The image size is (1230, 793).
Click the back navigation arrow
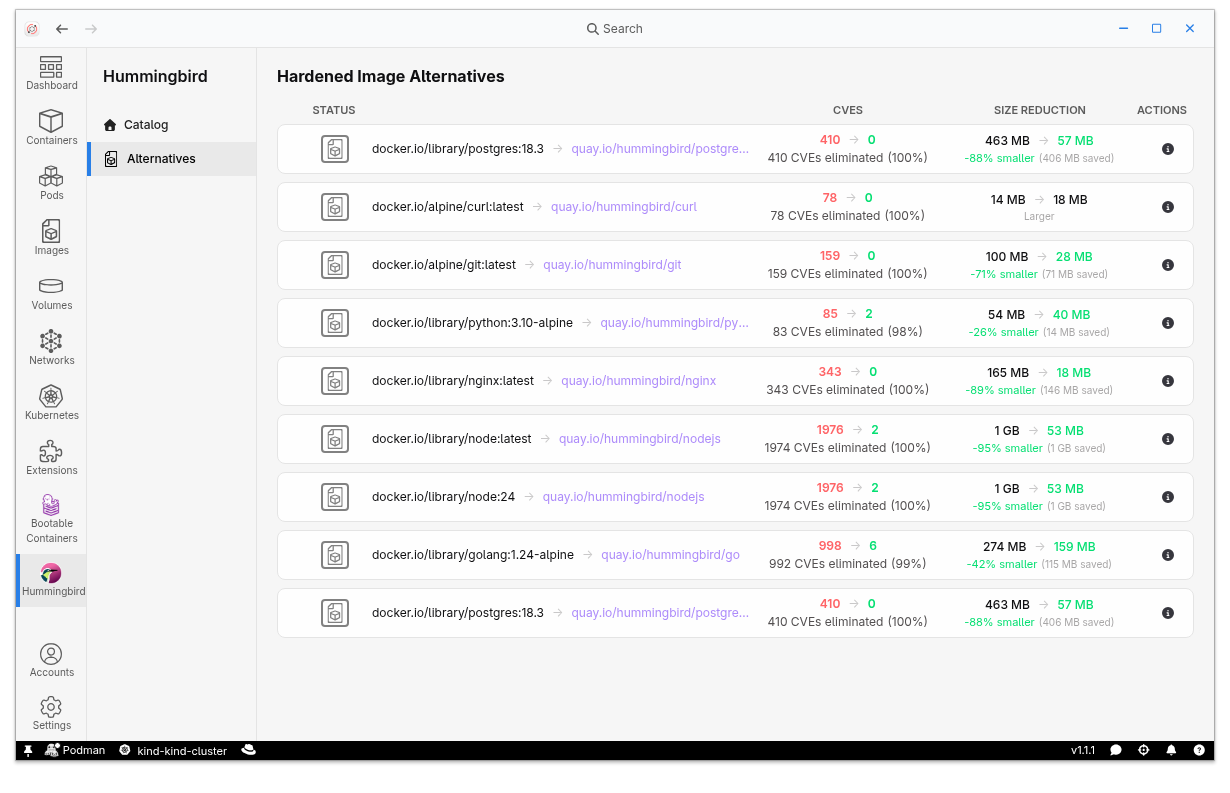62,29
